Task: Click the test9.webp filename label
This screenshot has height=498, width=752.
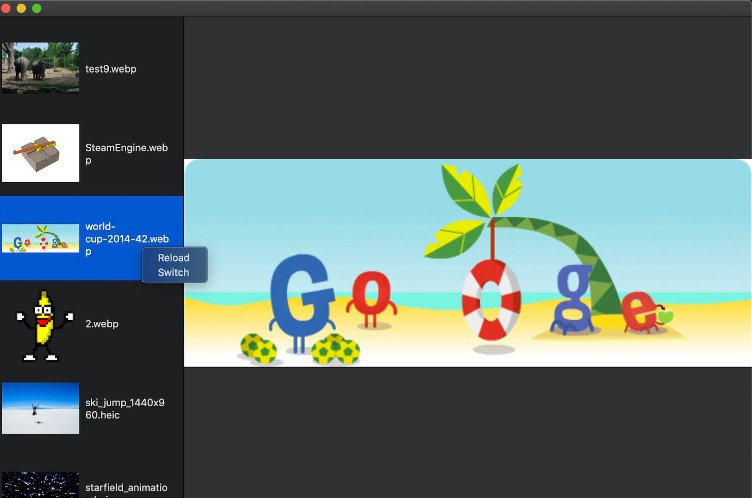Action: click(x=110, y=69)
